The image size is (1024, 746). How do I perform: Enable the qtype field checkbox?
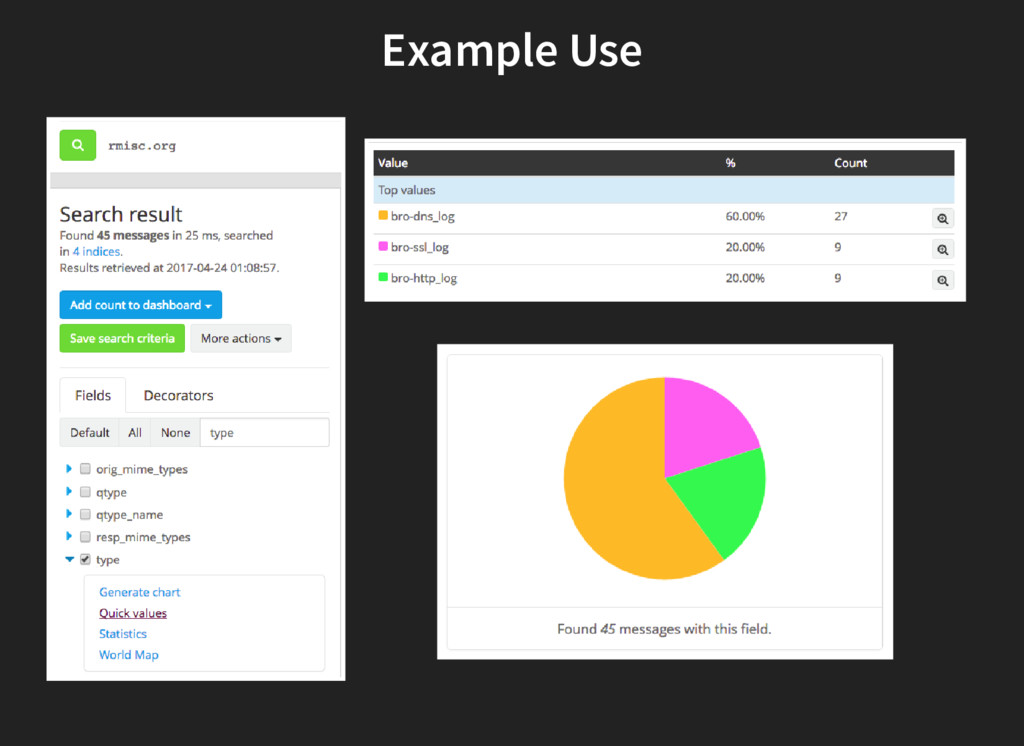[x=85, y=492]
